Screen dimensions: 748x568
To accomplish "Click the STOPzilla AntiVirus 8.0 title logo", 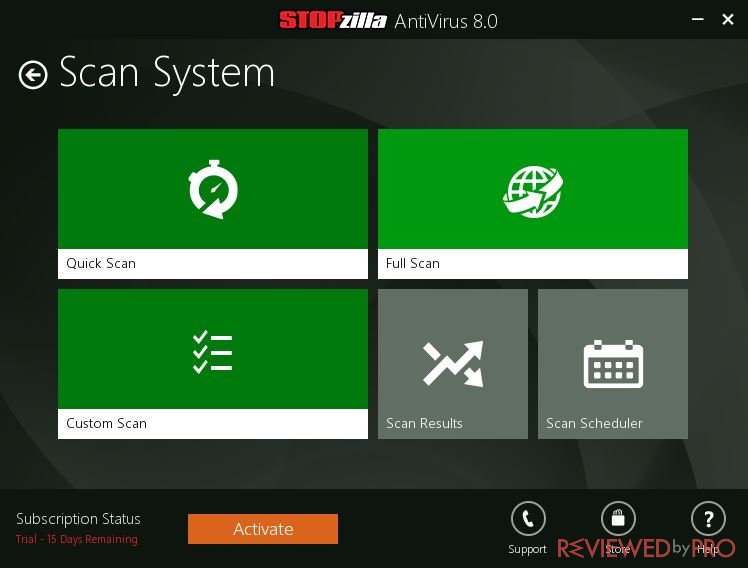I will pos(388,21).
